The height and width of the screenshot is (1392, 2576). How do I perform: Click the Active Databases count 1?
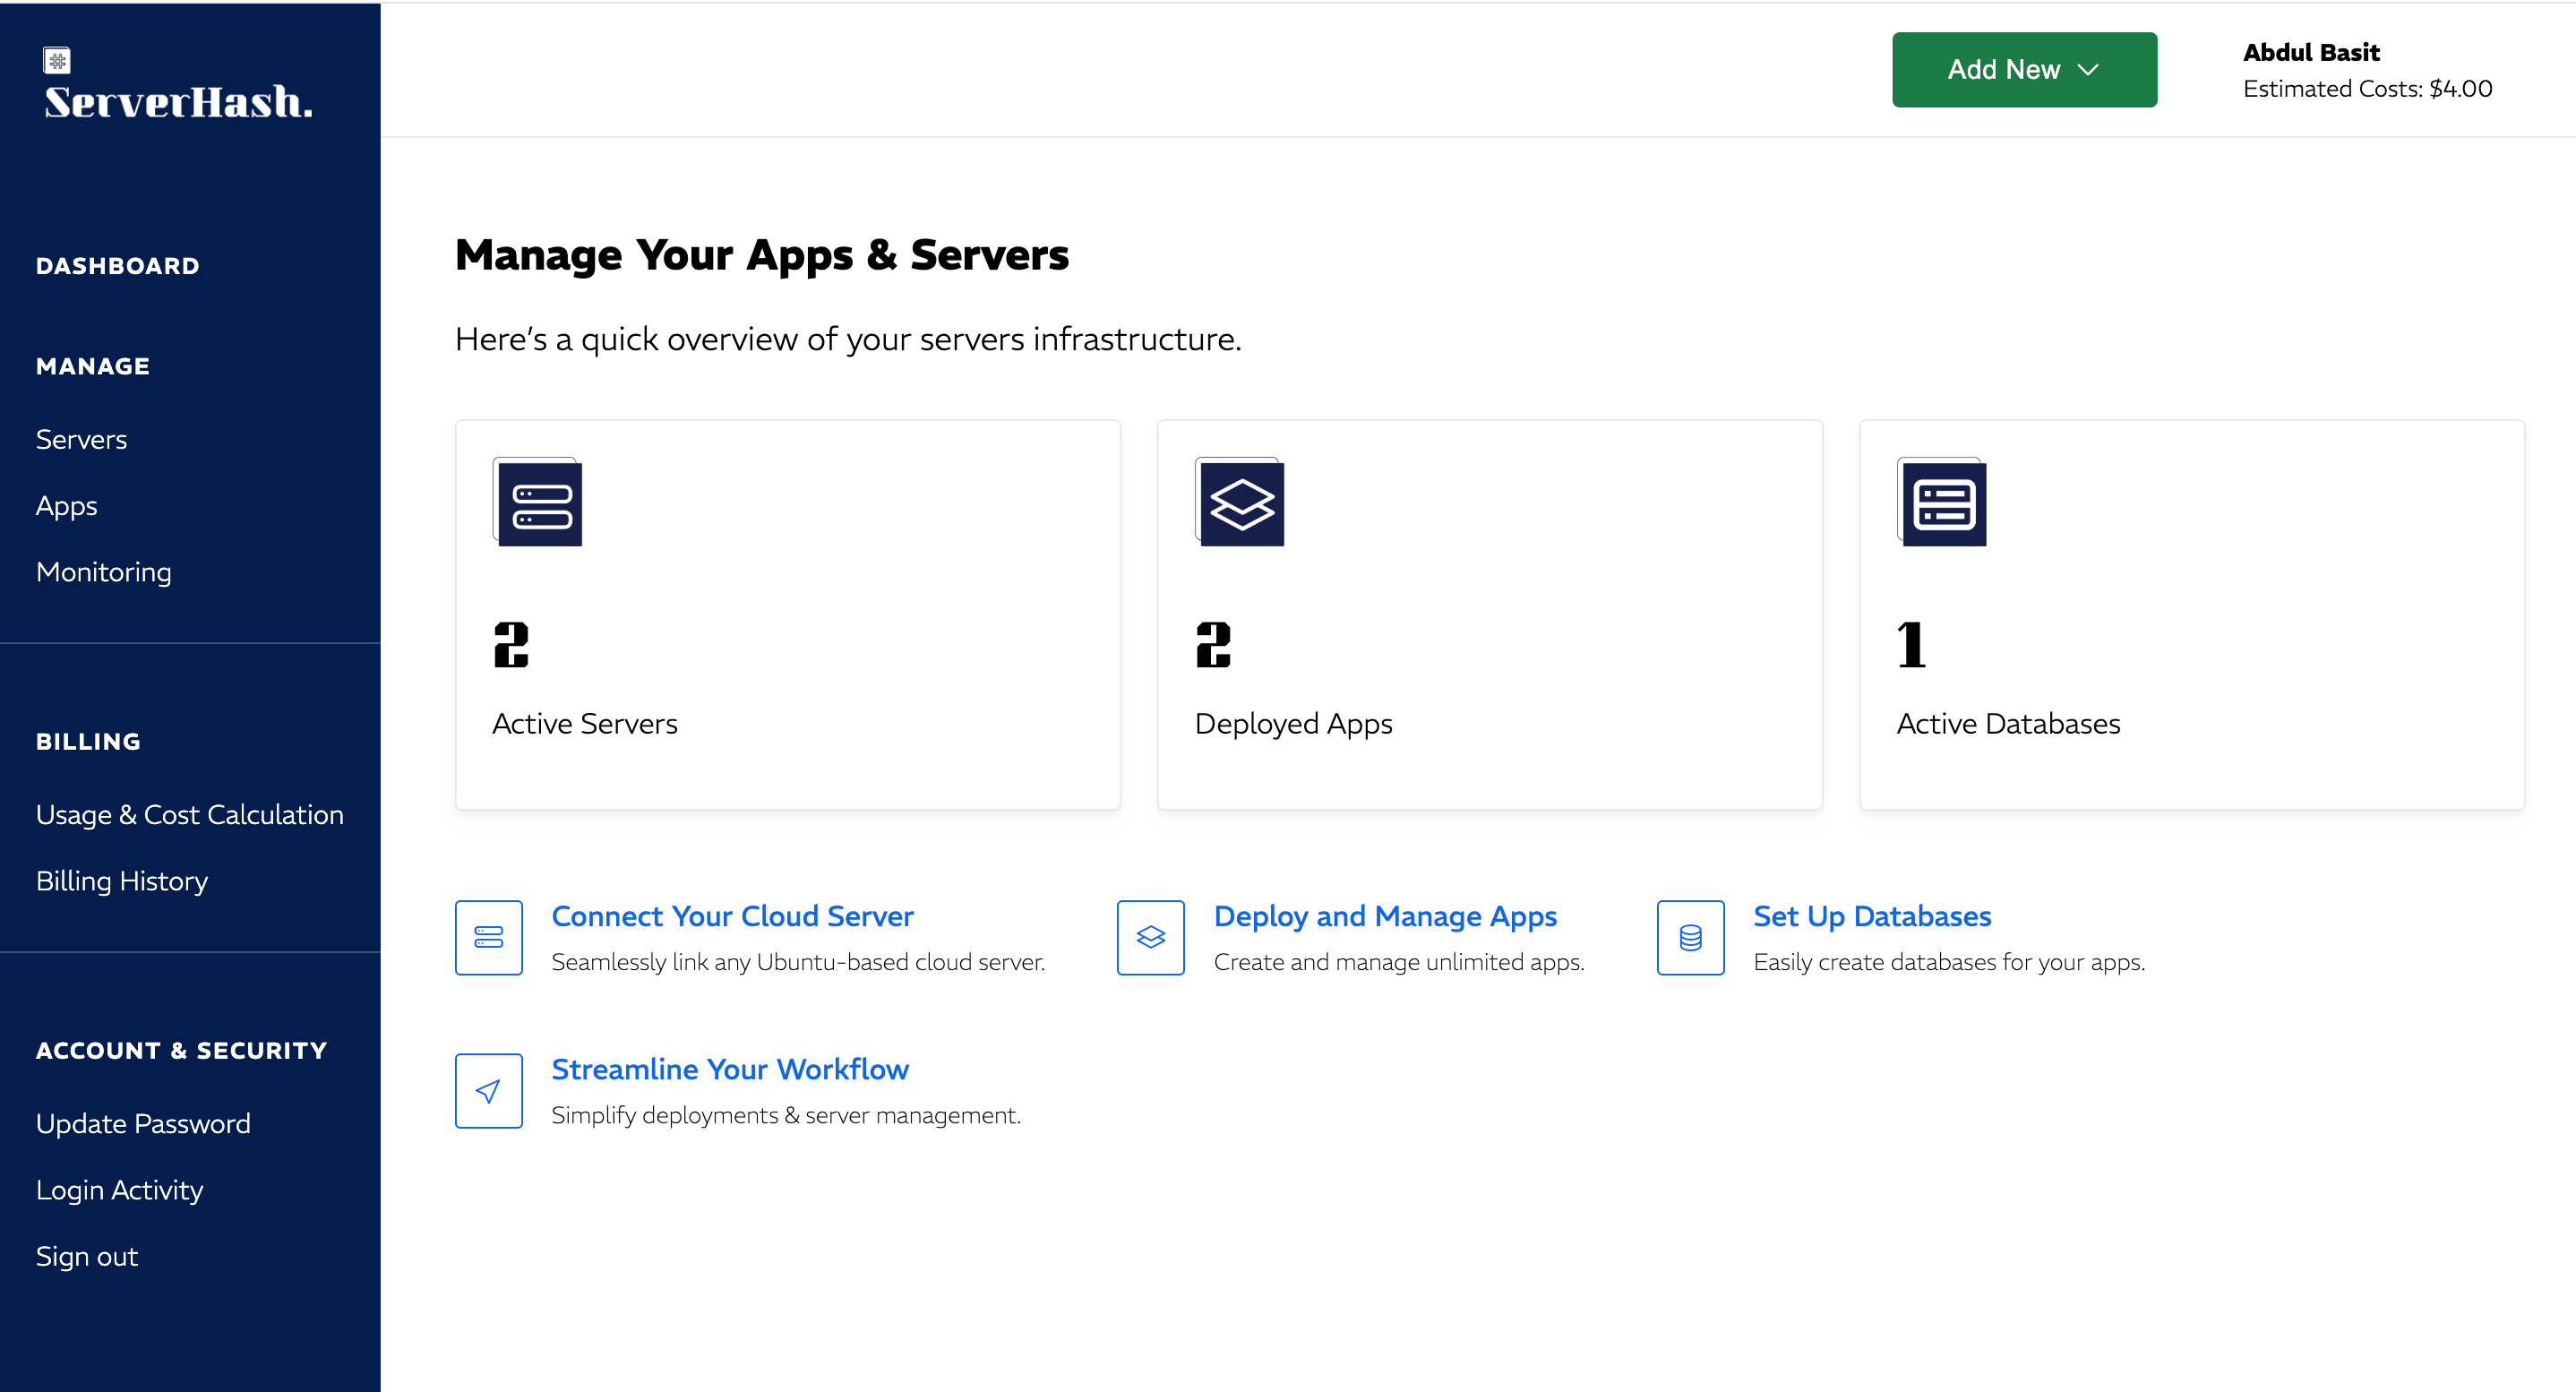pos(1911,645)
